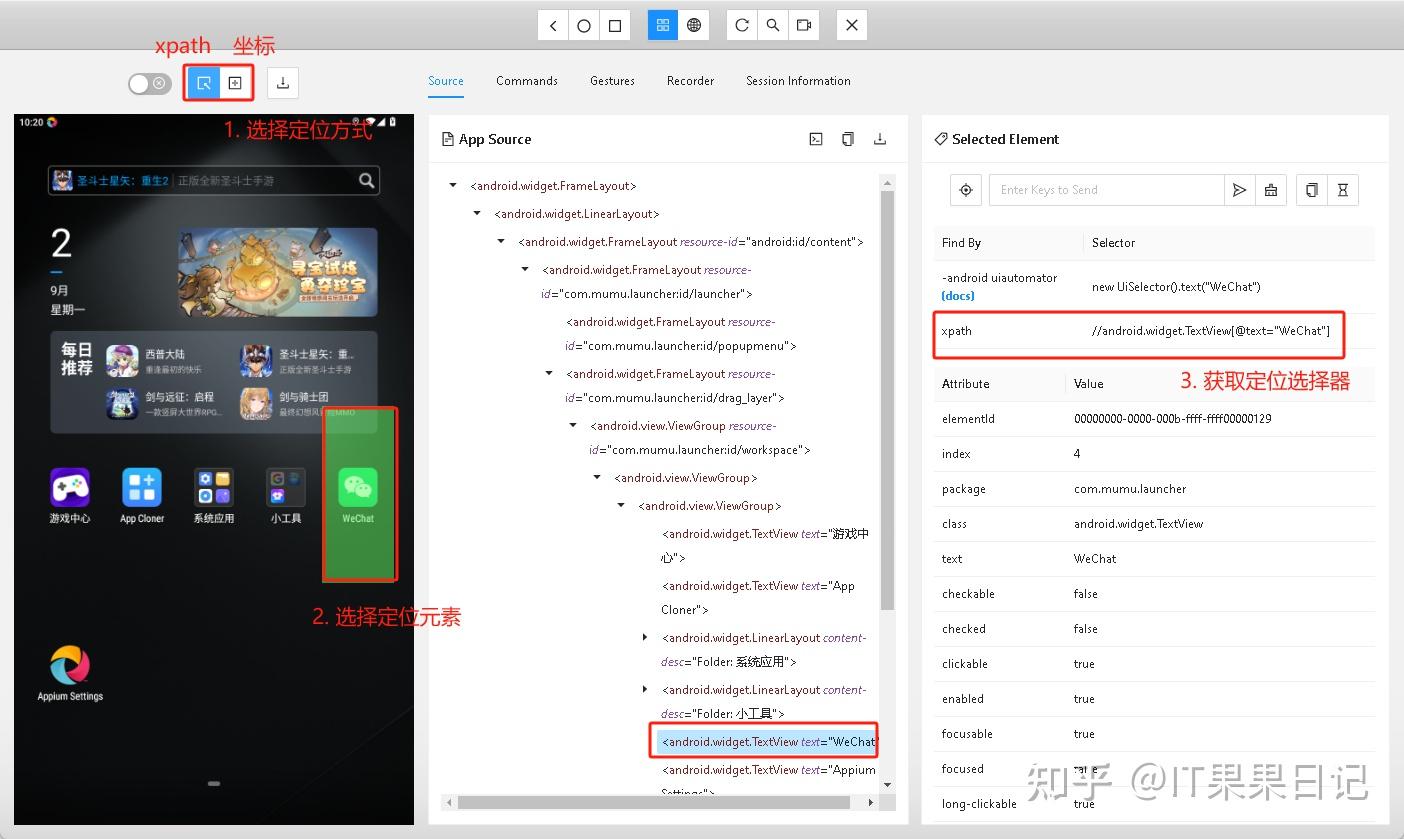The width and height of the screenshot is (1404, 839).
Task: Download the App Source XML
Action: [879, 139]
